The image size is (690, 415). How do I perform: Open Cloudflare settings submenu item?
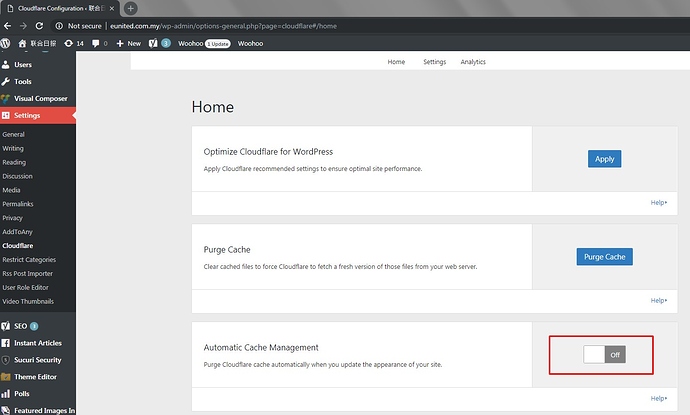click(x=18, y=246)
